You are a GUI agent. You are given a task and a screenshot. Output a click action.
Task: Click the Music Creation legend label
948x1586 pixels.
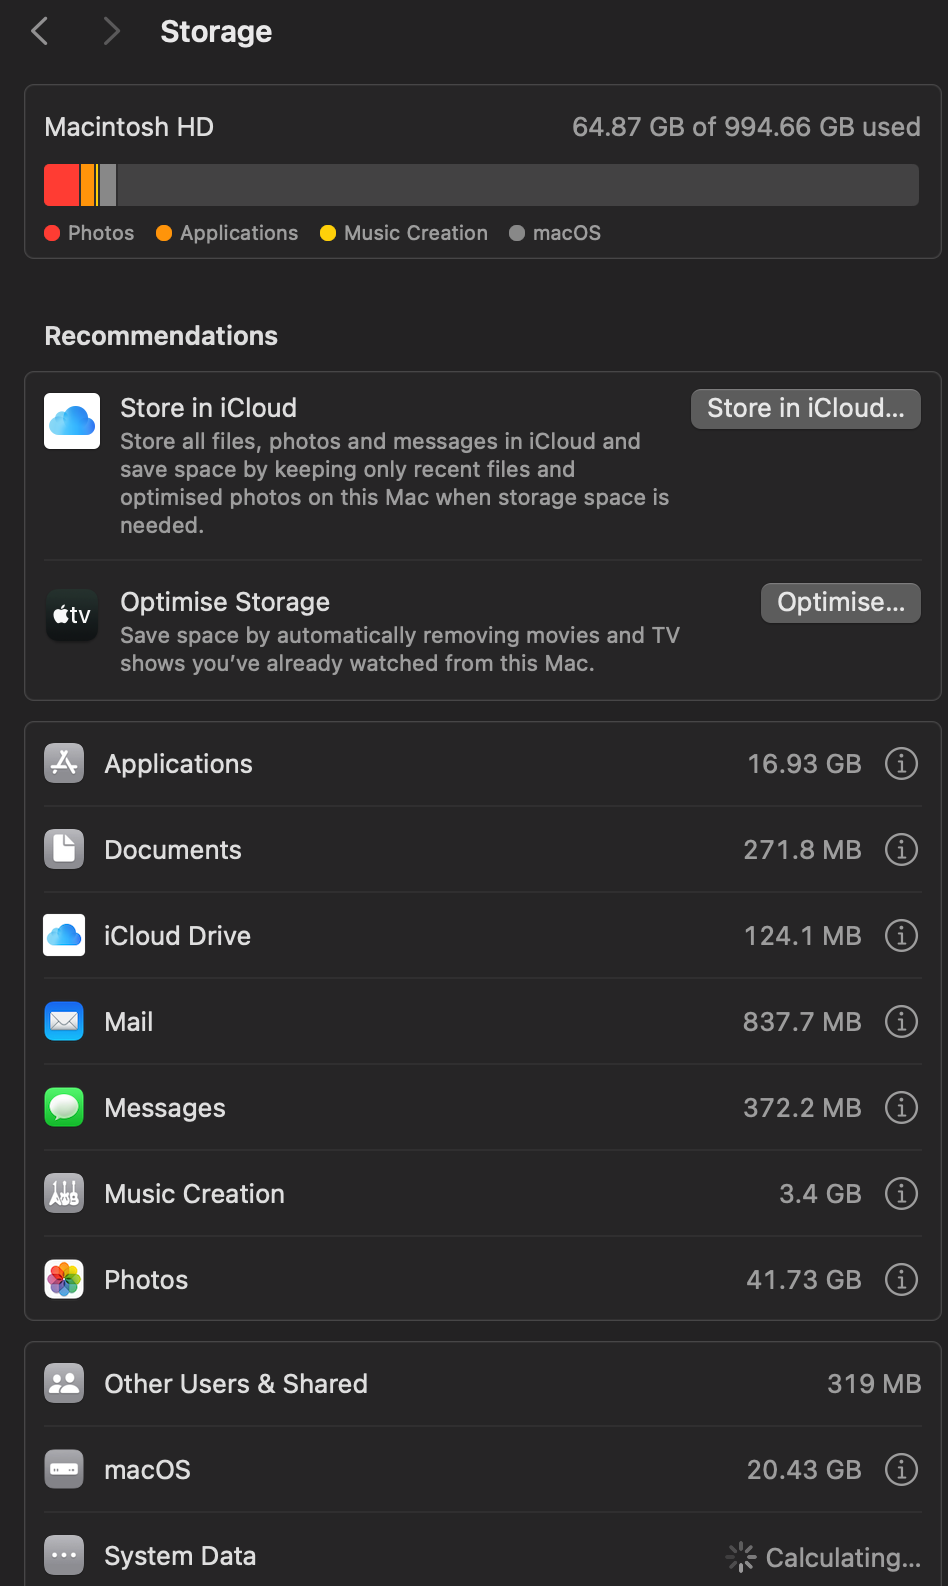(416, 233)
